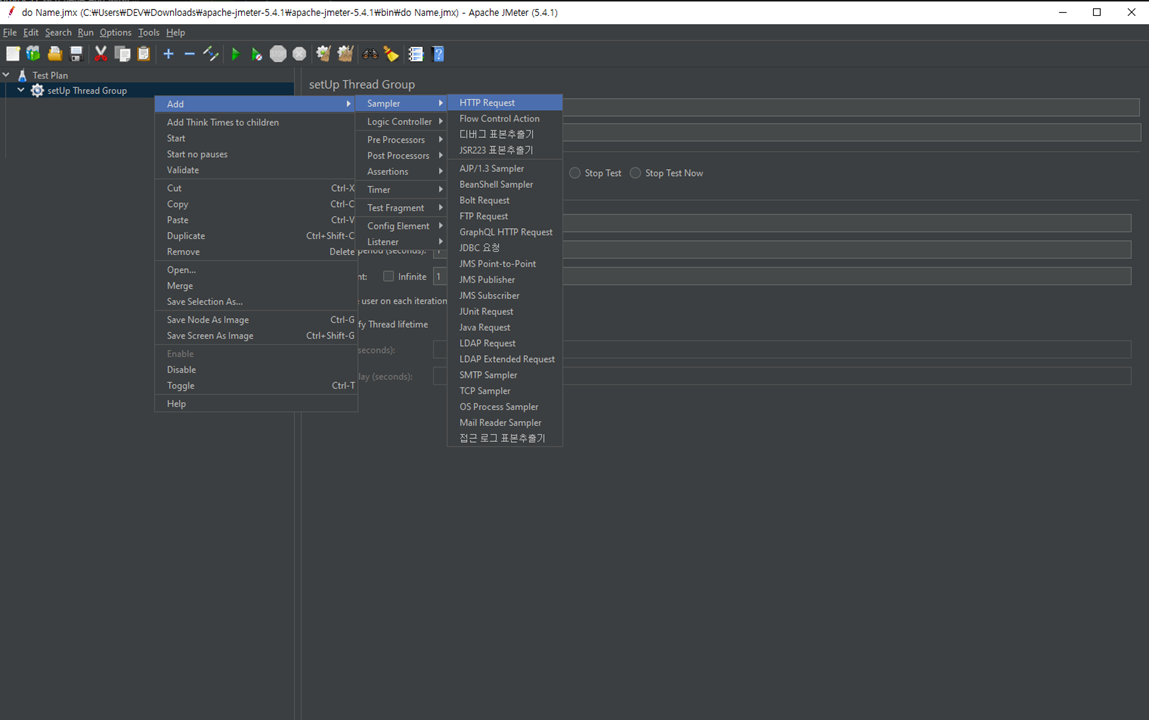Viewport: 1149px width, 720px height.
Task: Click the Reset Search yellow broom icon
Action: [391, 54]
